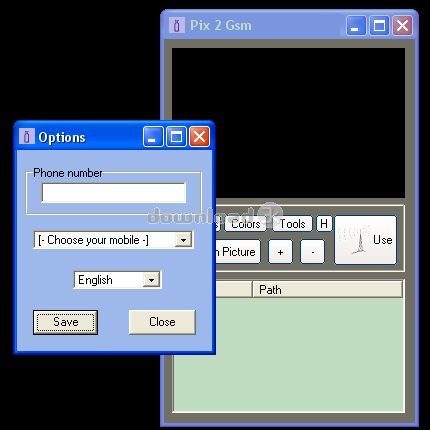430x430 pixels.
Task: Click the black preview canvas
Action: [288, 123]
